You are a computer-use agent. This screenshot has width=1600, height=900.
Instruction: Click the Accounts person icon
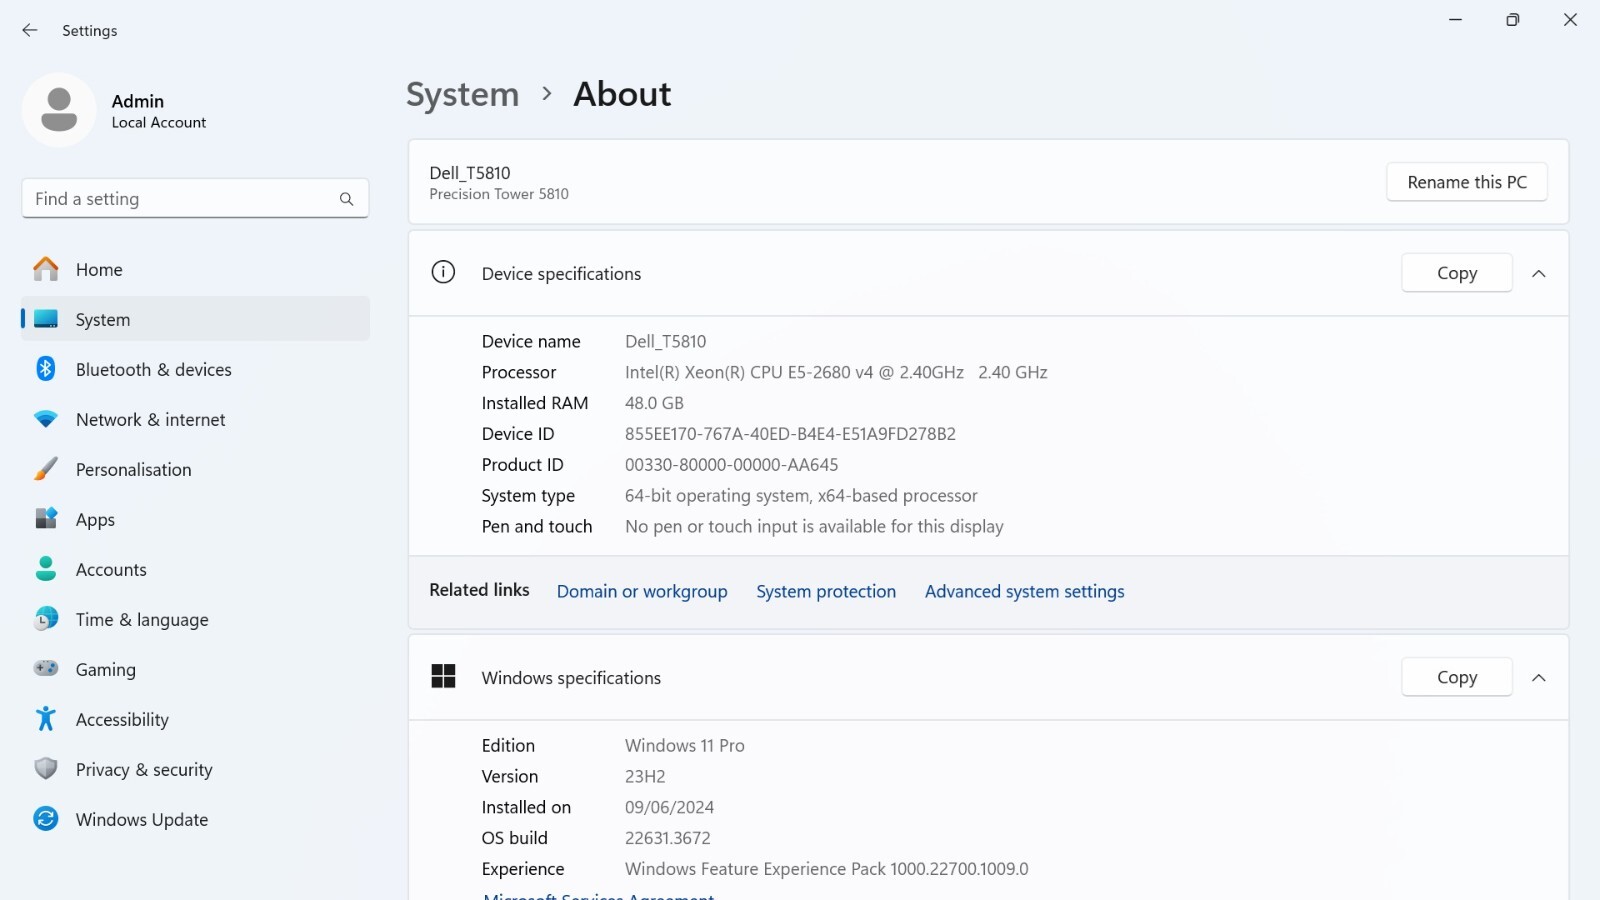46,569
